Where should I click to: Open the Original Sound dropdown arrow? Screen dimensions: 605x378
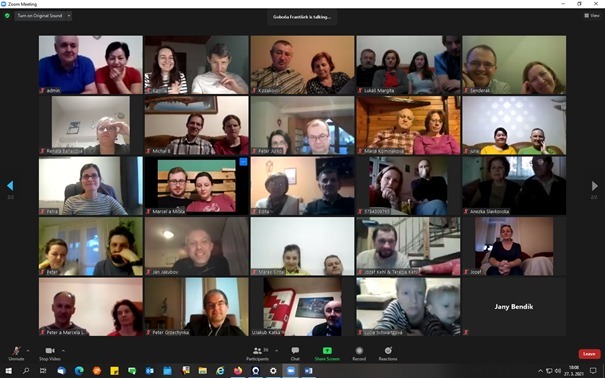[x=69, y=16]
